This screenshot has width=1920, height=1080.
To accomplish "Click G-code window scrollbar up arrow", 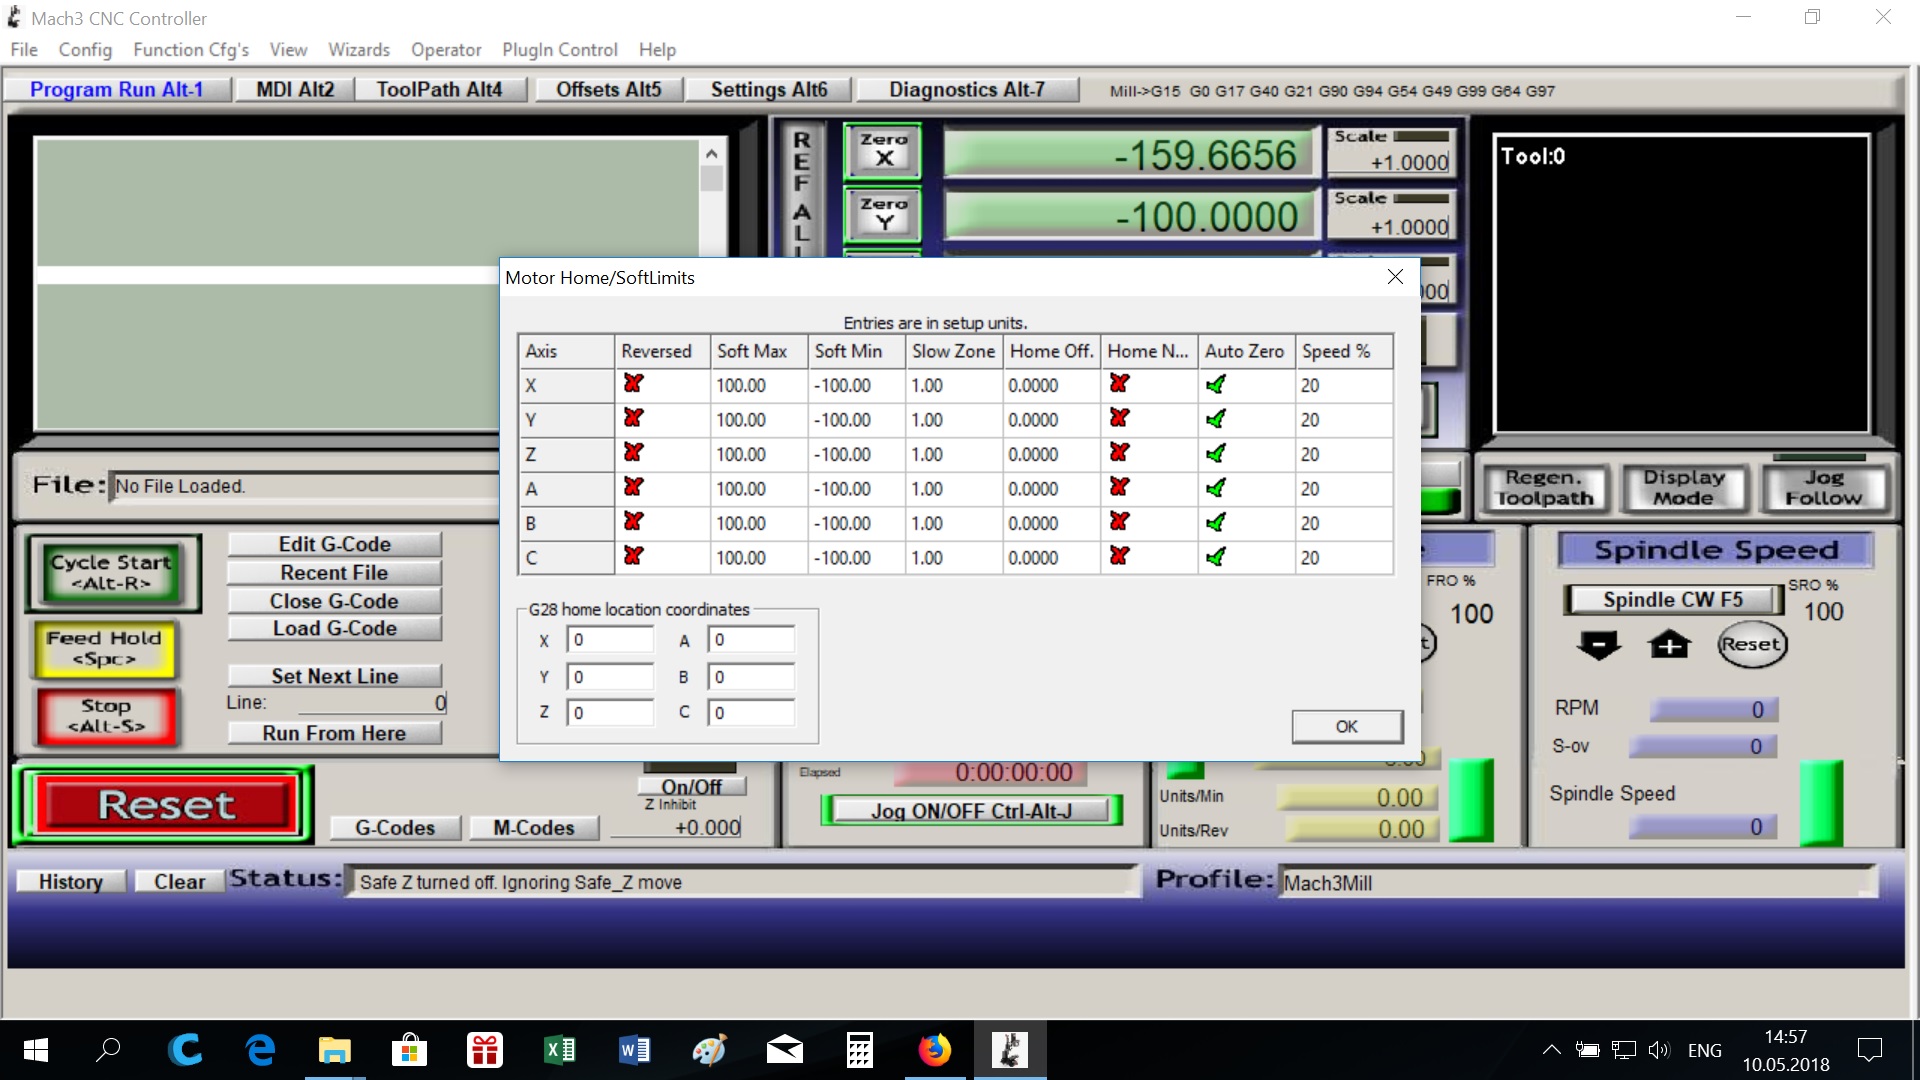I will point(711,154).
